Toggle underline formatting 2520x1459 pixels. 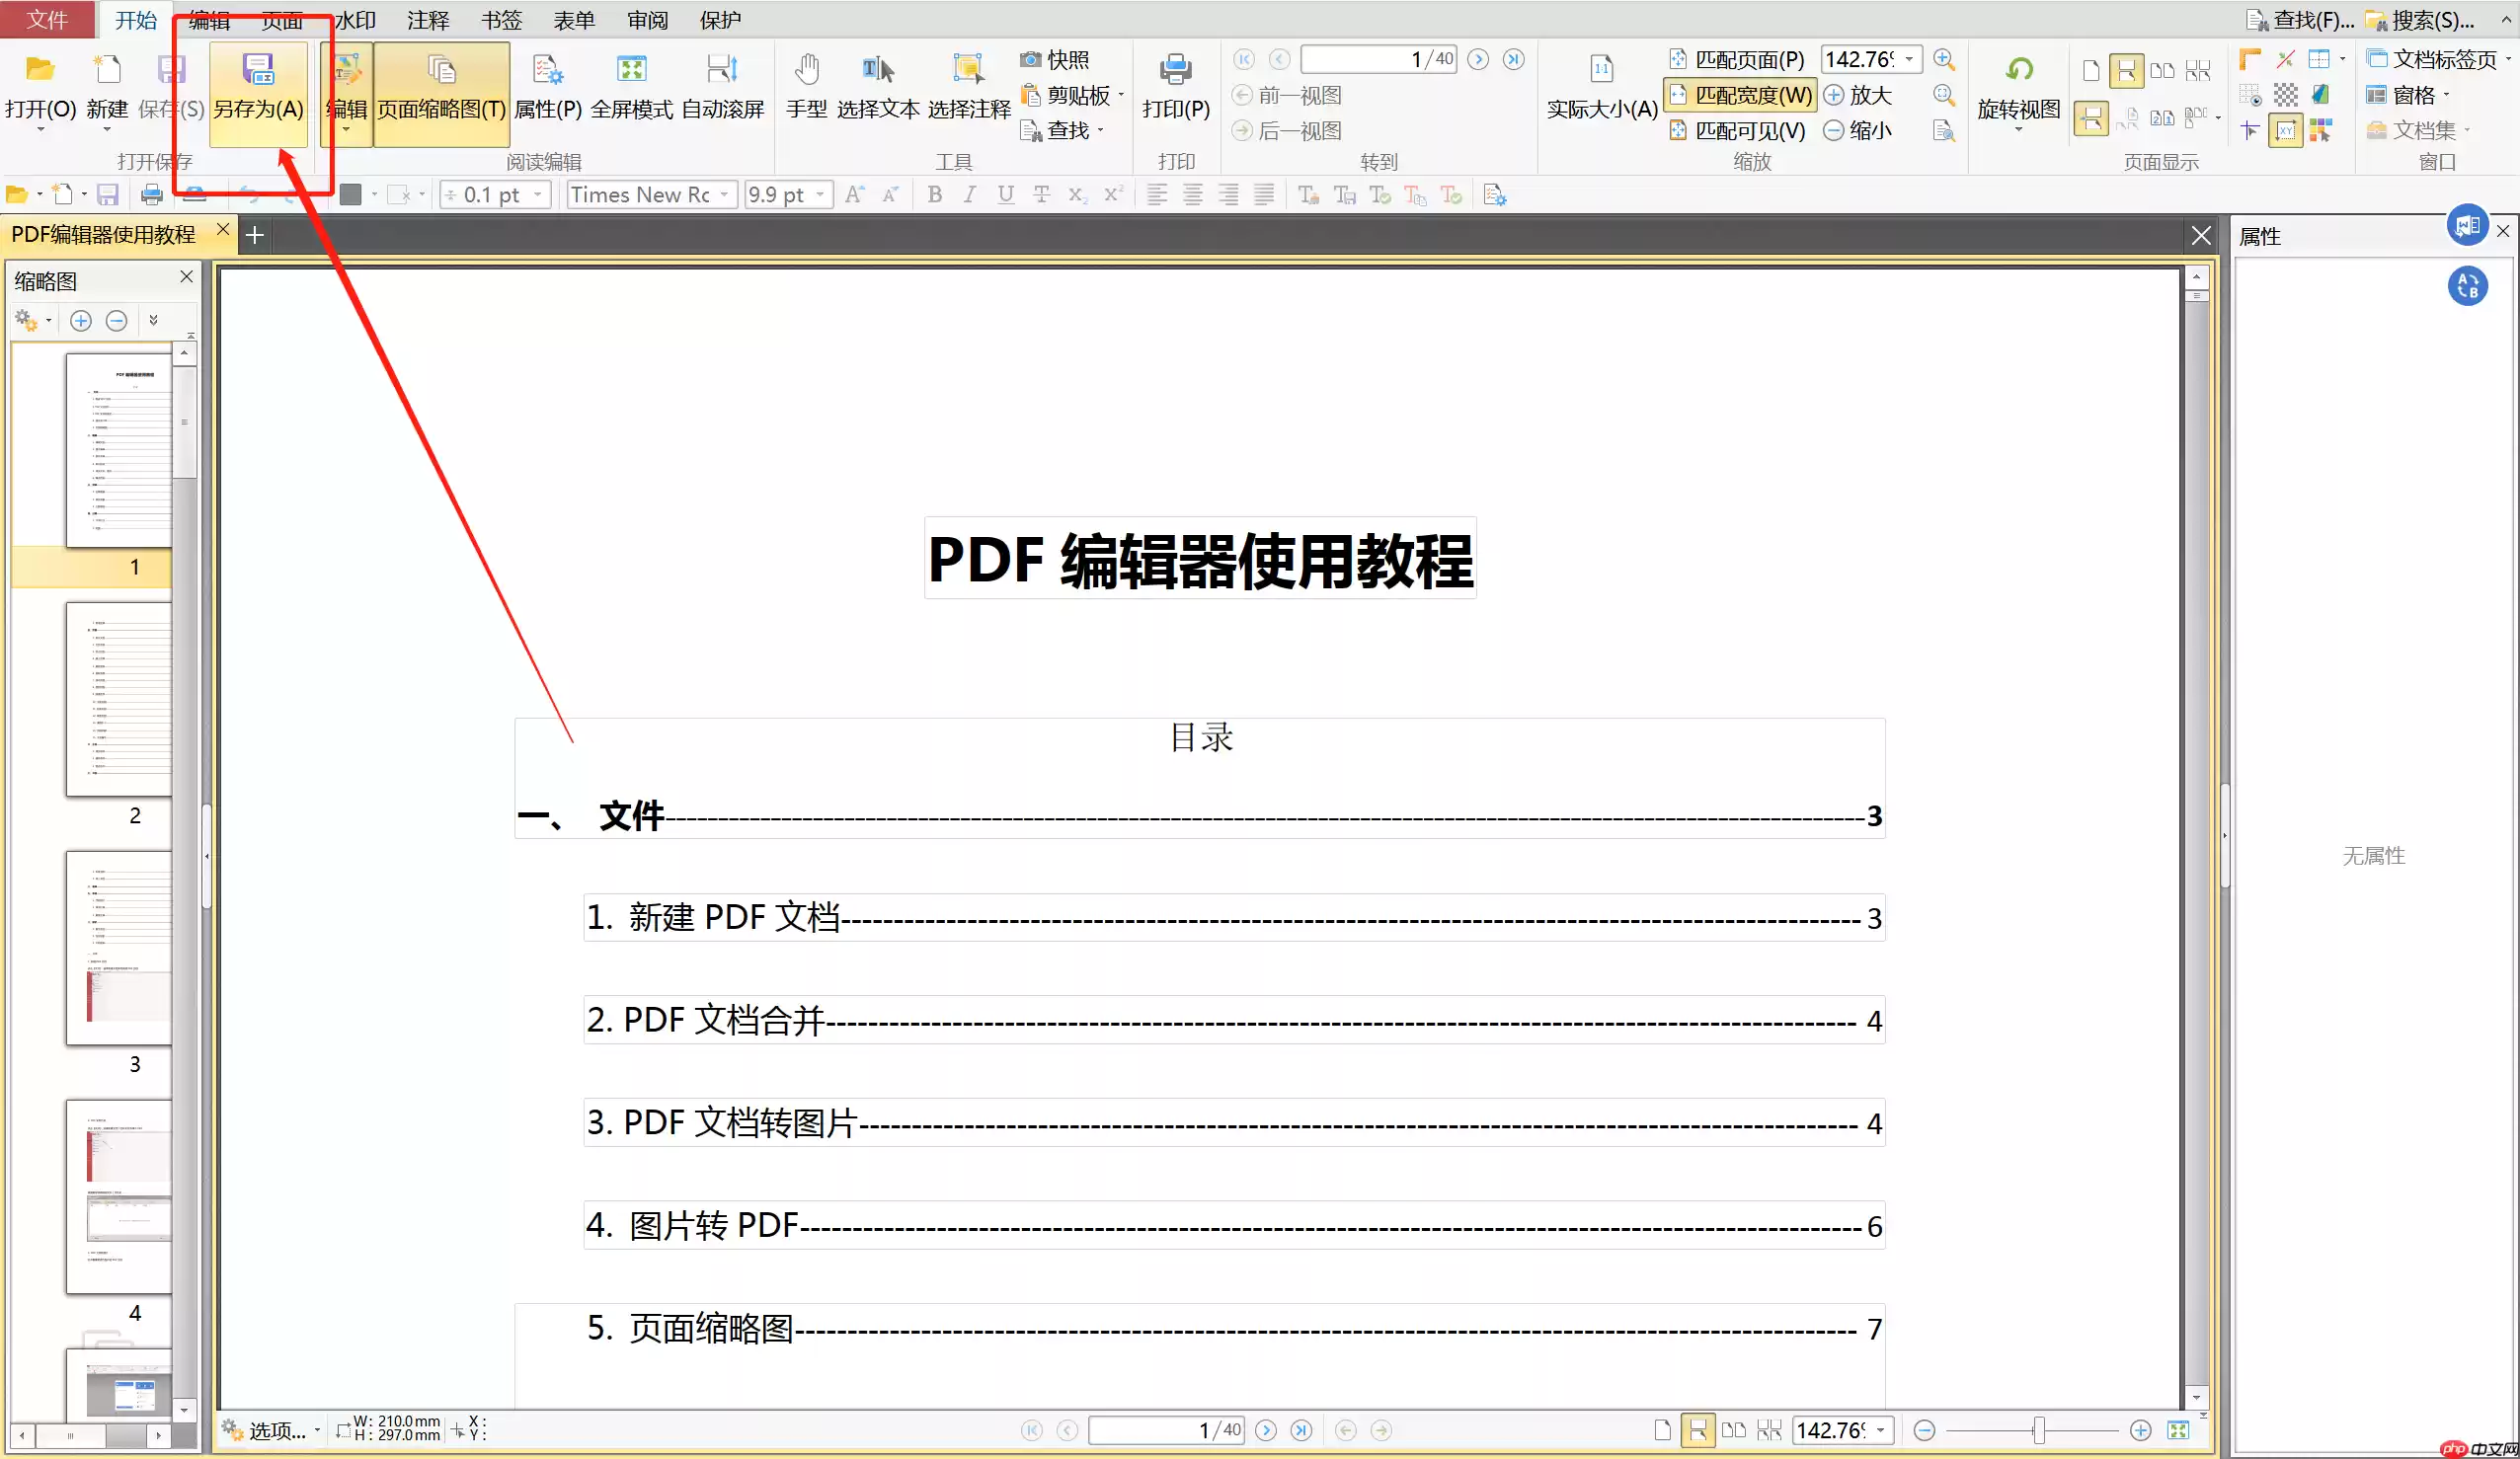point(1005,194)
